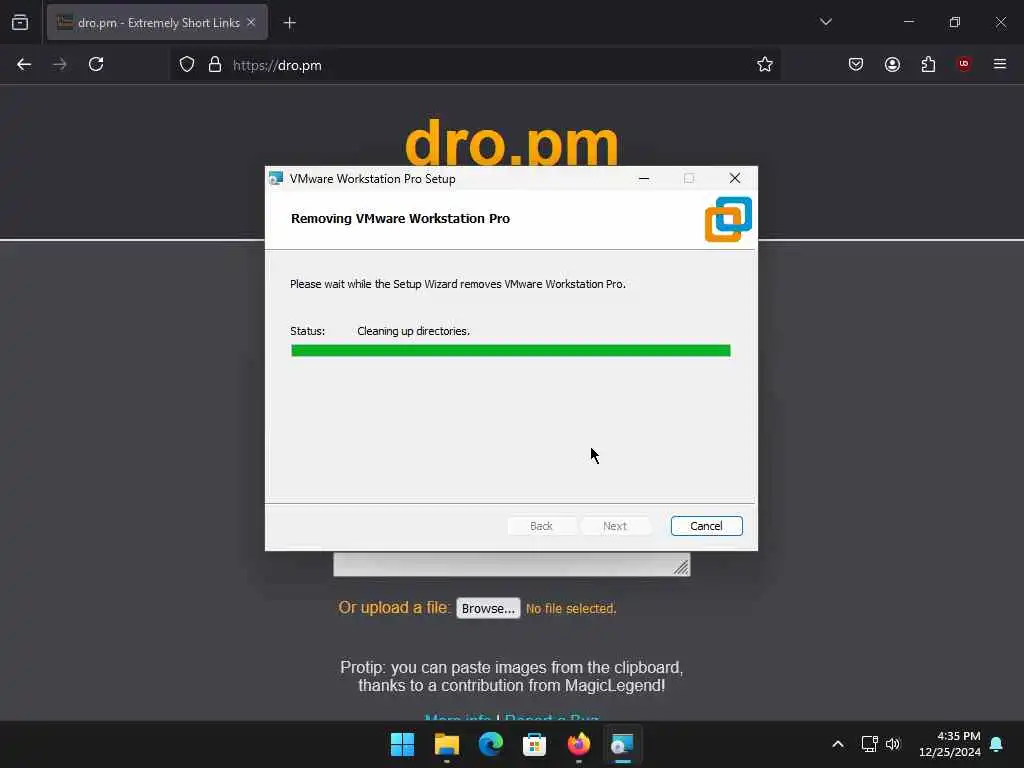The height and width of the screenshot is (768, 1024).
Task: Open the clock showing 4:35 PM
Action: tap(950, 744)
